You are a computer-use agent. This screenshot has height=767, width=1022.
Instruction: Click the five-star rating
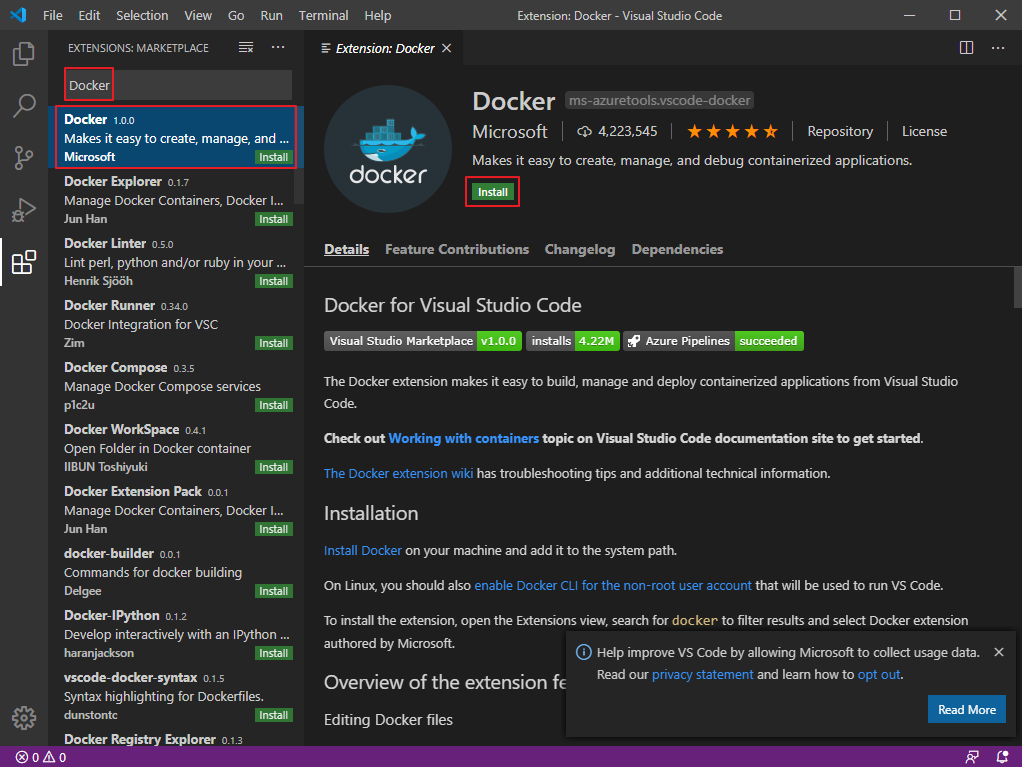coord(732,132)
